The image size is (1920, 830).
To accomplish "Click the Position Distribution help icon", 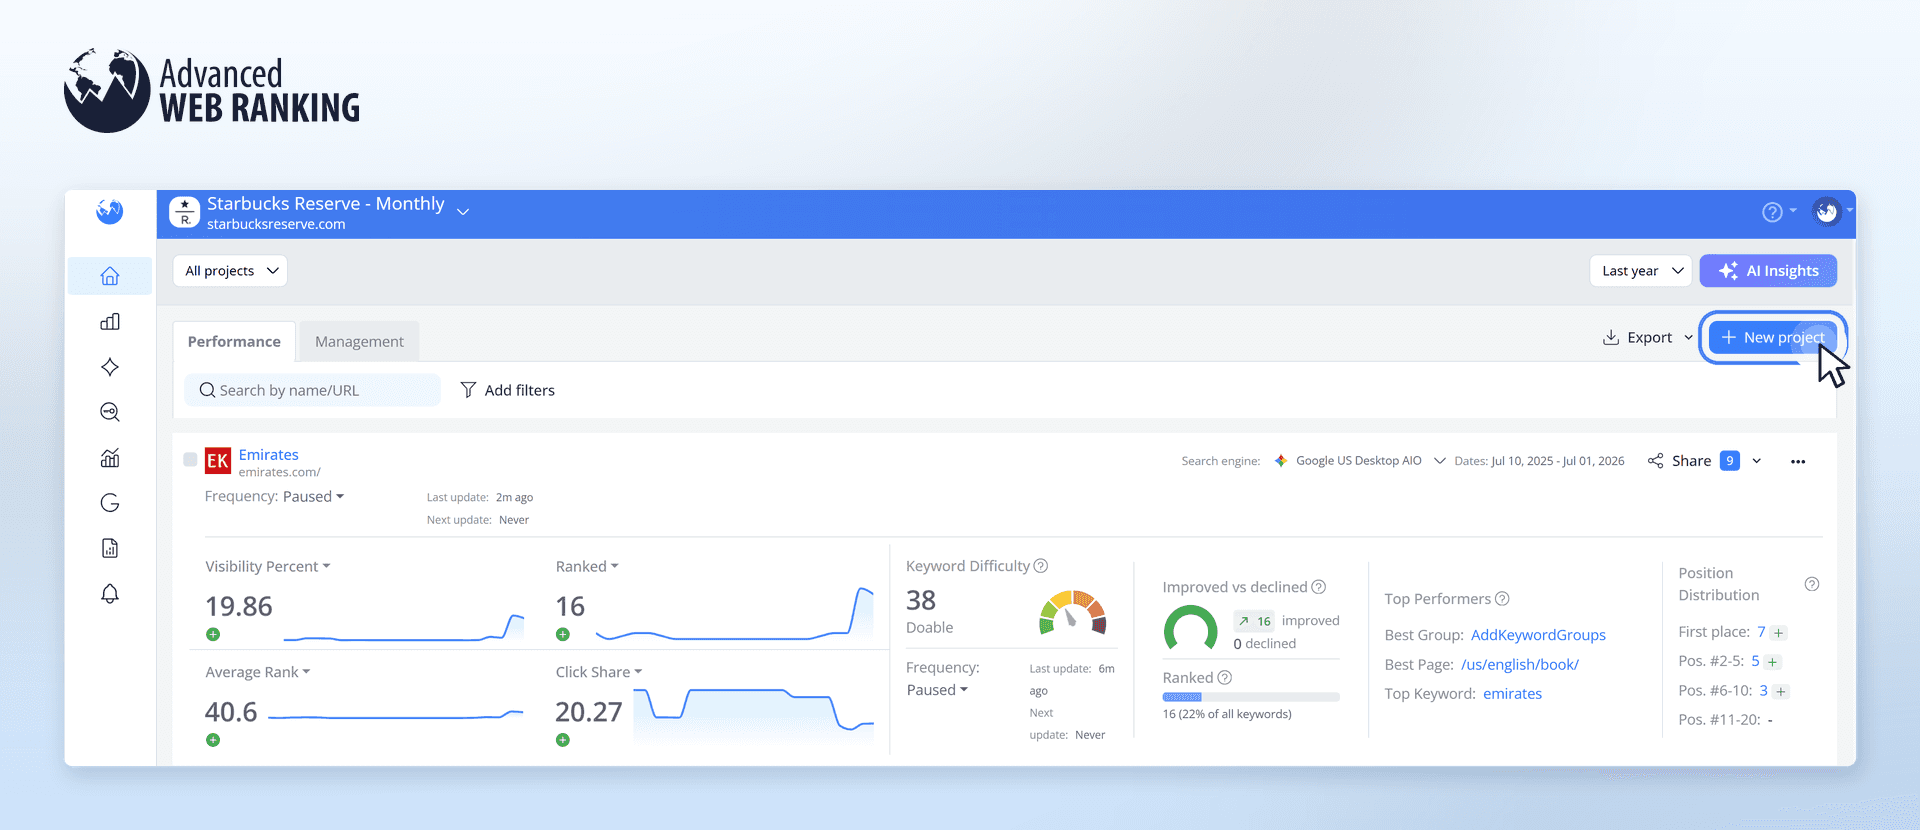I will pyautogui.click(x=1812, y=584).
